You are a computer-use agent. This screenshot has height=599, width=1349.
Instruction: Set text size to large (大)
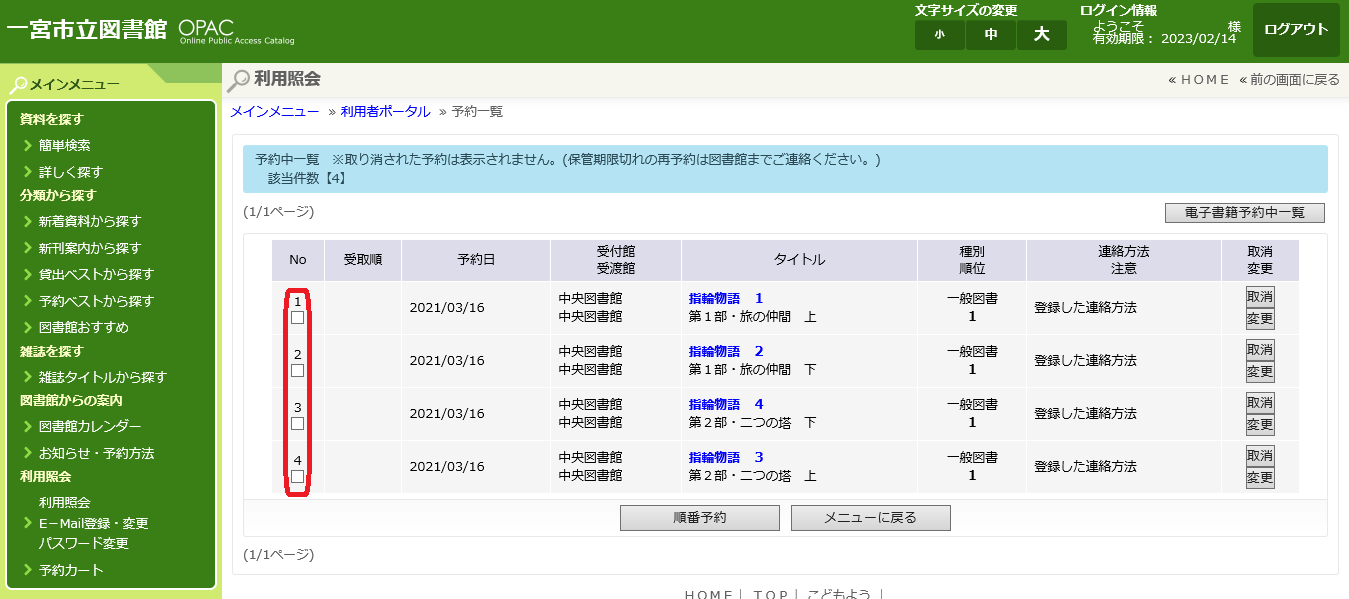coord(1042,35)
